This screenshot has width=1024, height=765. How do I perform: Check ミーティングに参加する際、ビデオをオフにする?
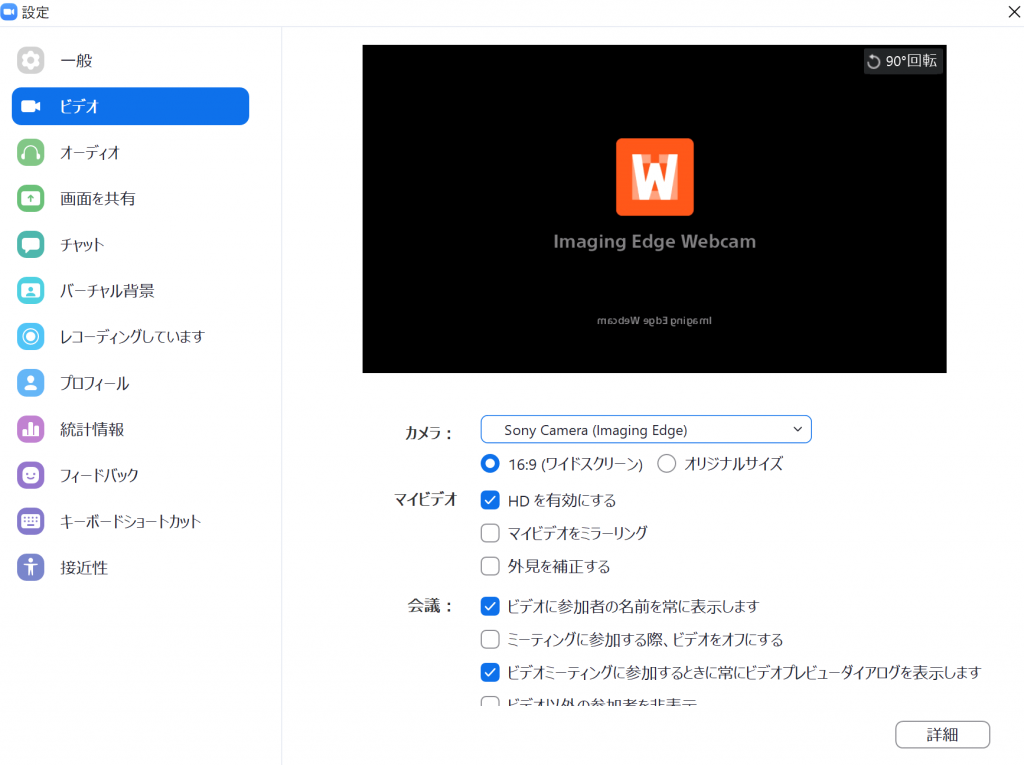(x=490, y=639)
